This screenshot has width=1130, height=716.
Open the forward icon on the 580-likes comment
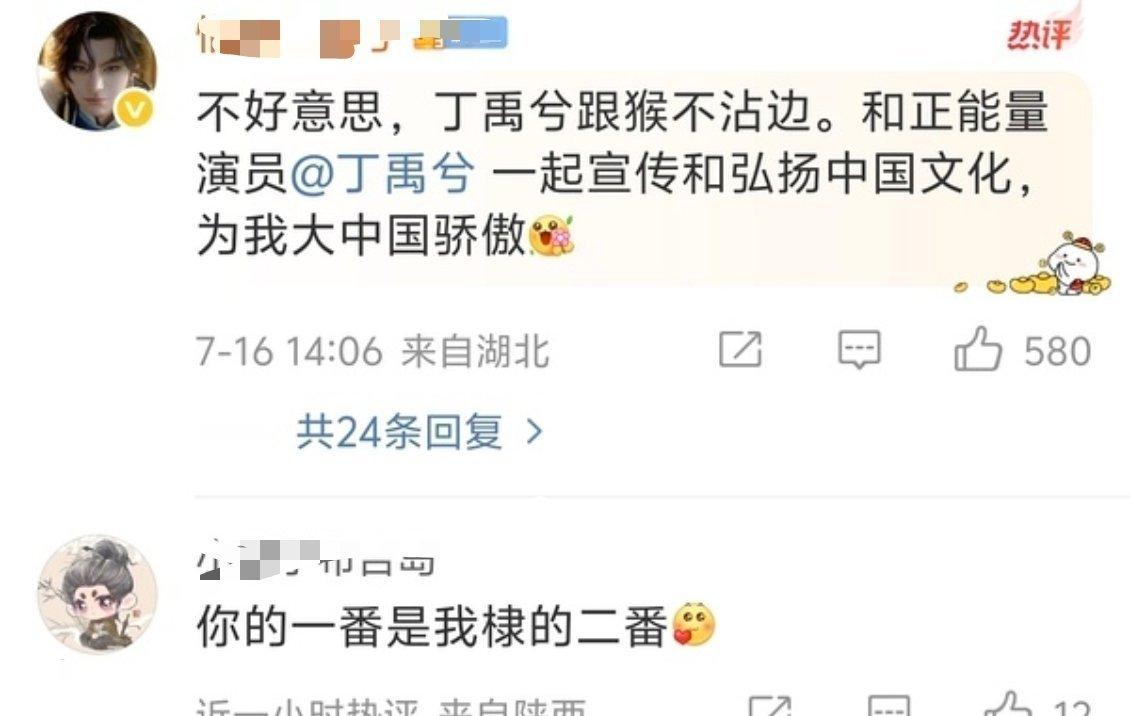point(740,349)
